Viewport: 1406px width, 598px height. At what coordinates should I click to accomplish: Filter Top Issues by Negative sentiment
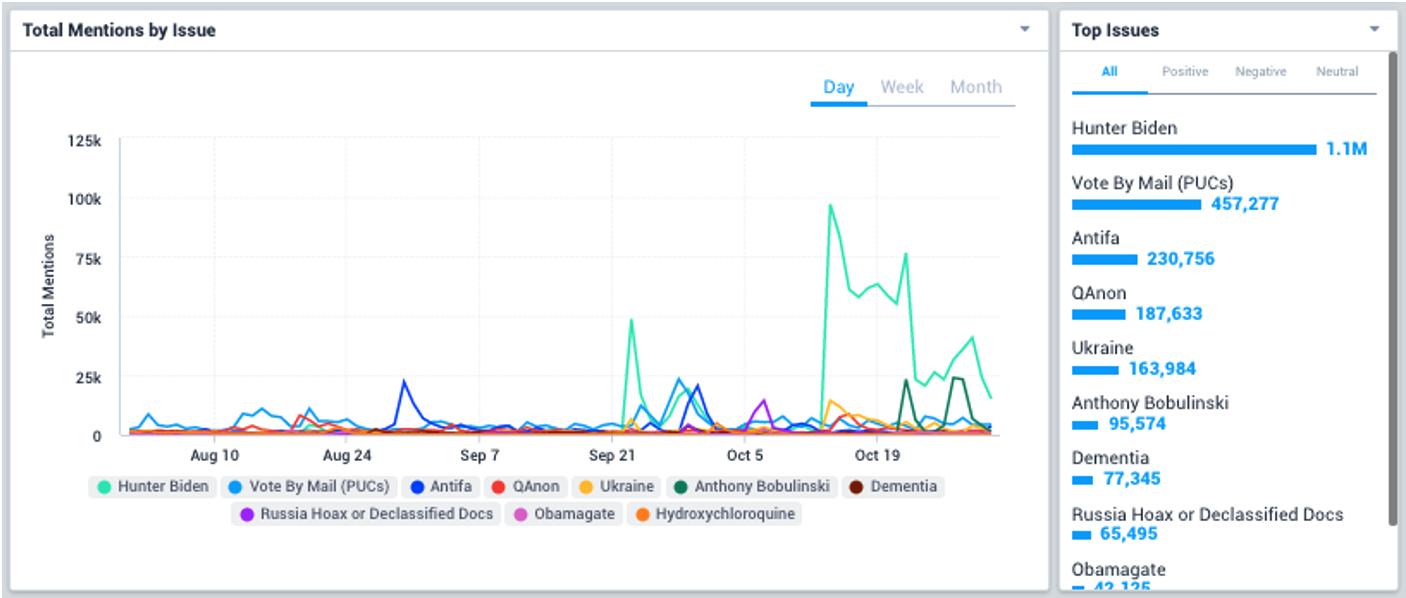[x=1260, y=72]
